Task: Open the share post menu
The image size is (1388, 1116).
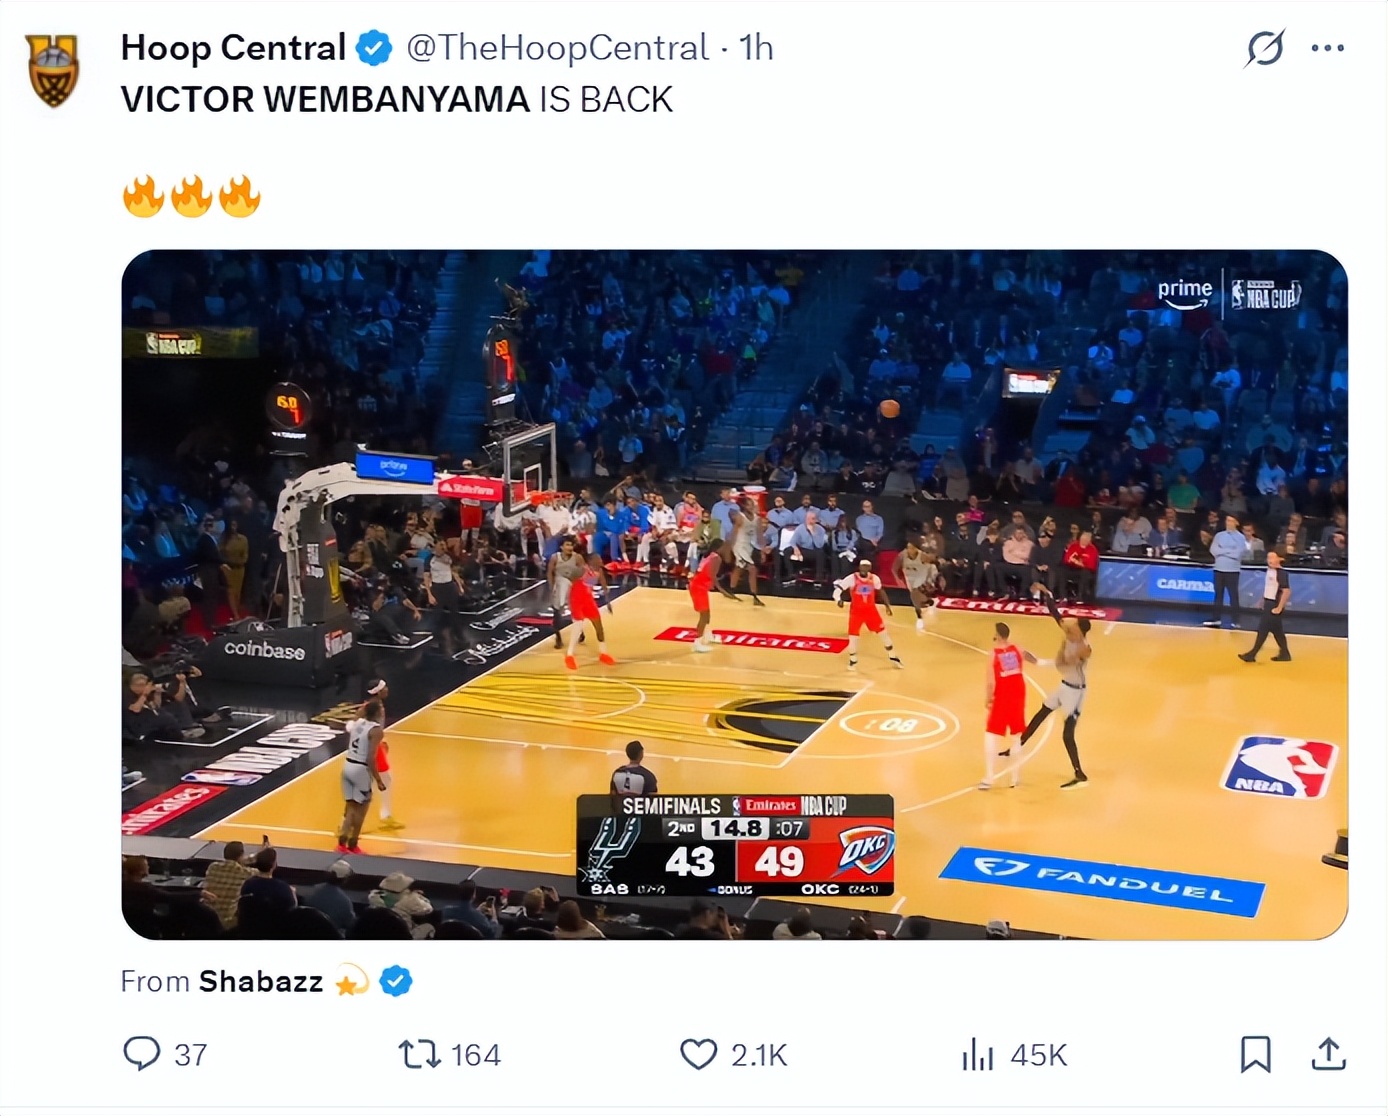Action: [1328, 1054]
